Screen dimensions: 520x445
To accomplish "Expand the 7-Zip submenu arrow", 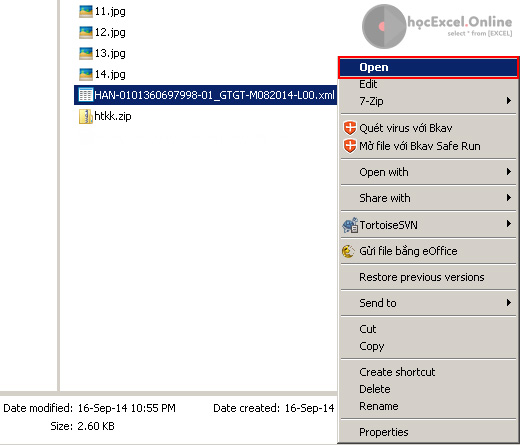I will click(x=509, y=101).
